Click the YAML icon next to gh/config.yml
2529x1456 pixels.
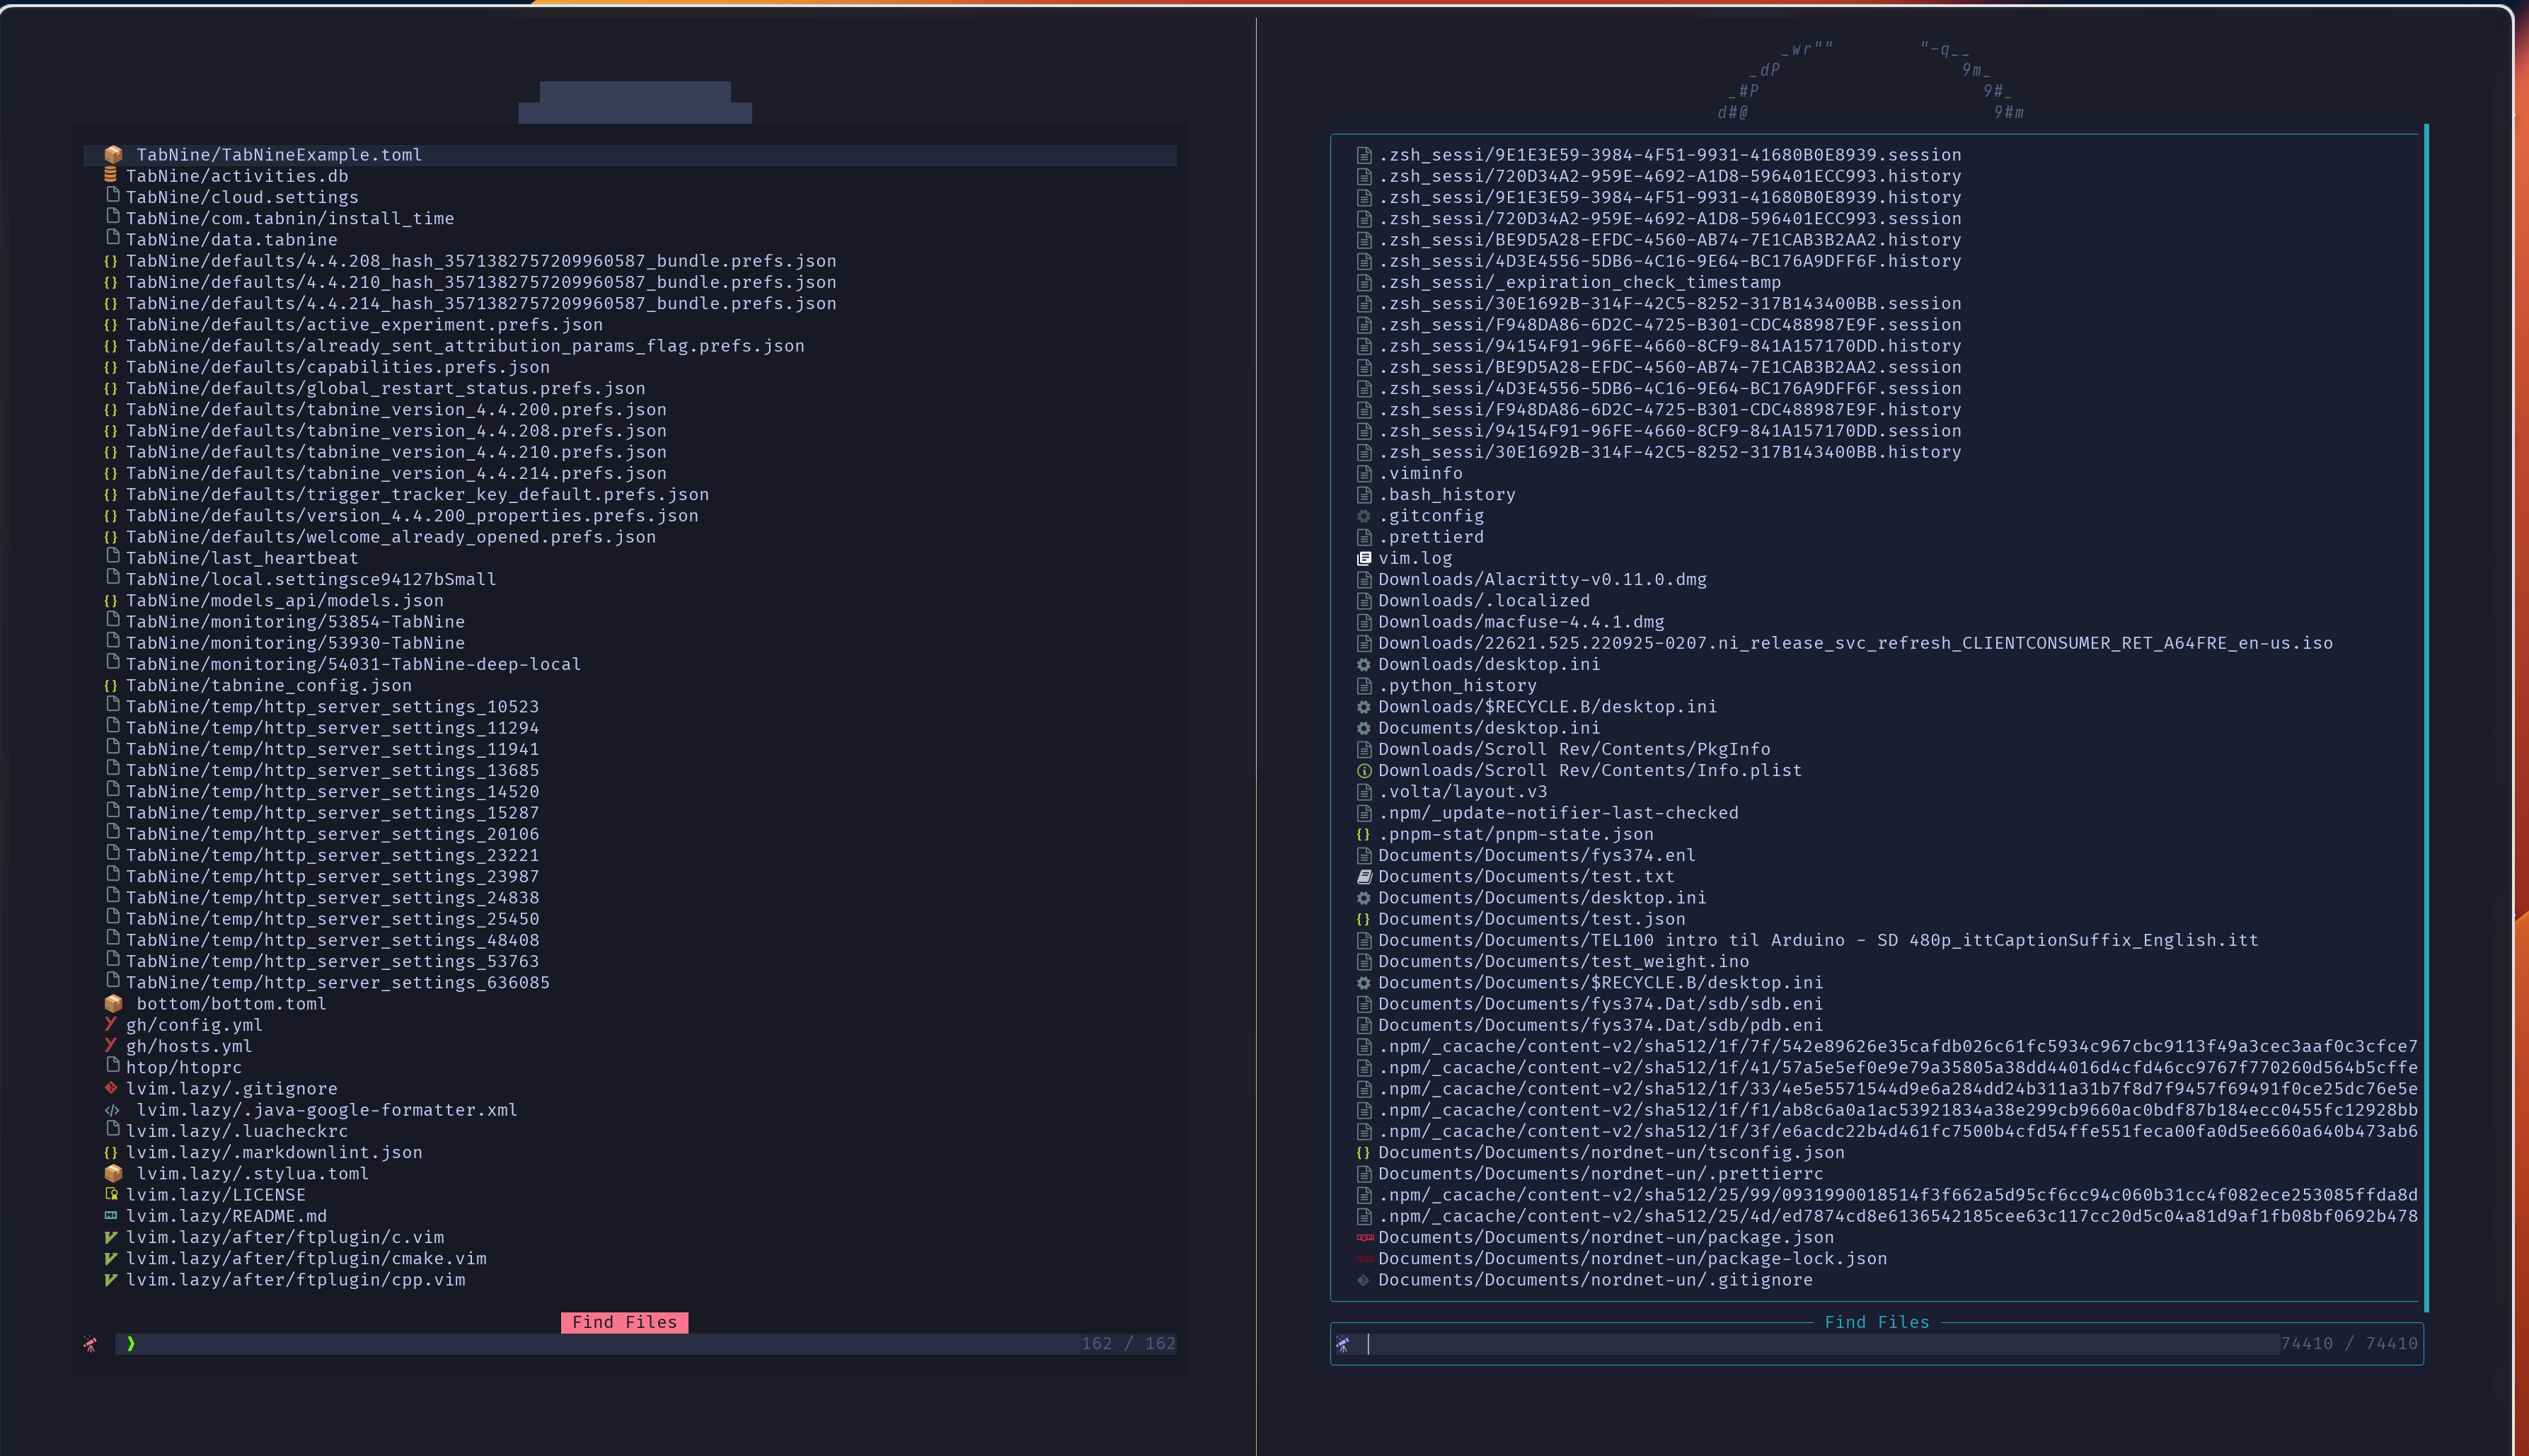tap(111, 1024)
